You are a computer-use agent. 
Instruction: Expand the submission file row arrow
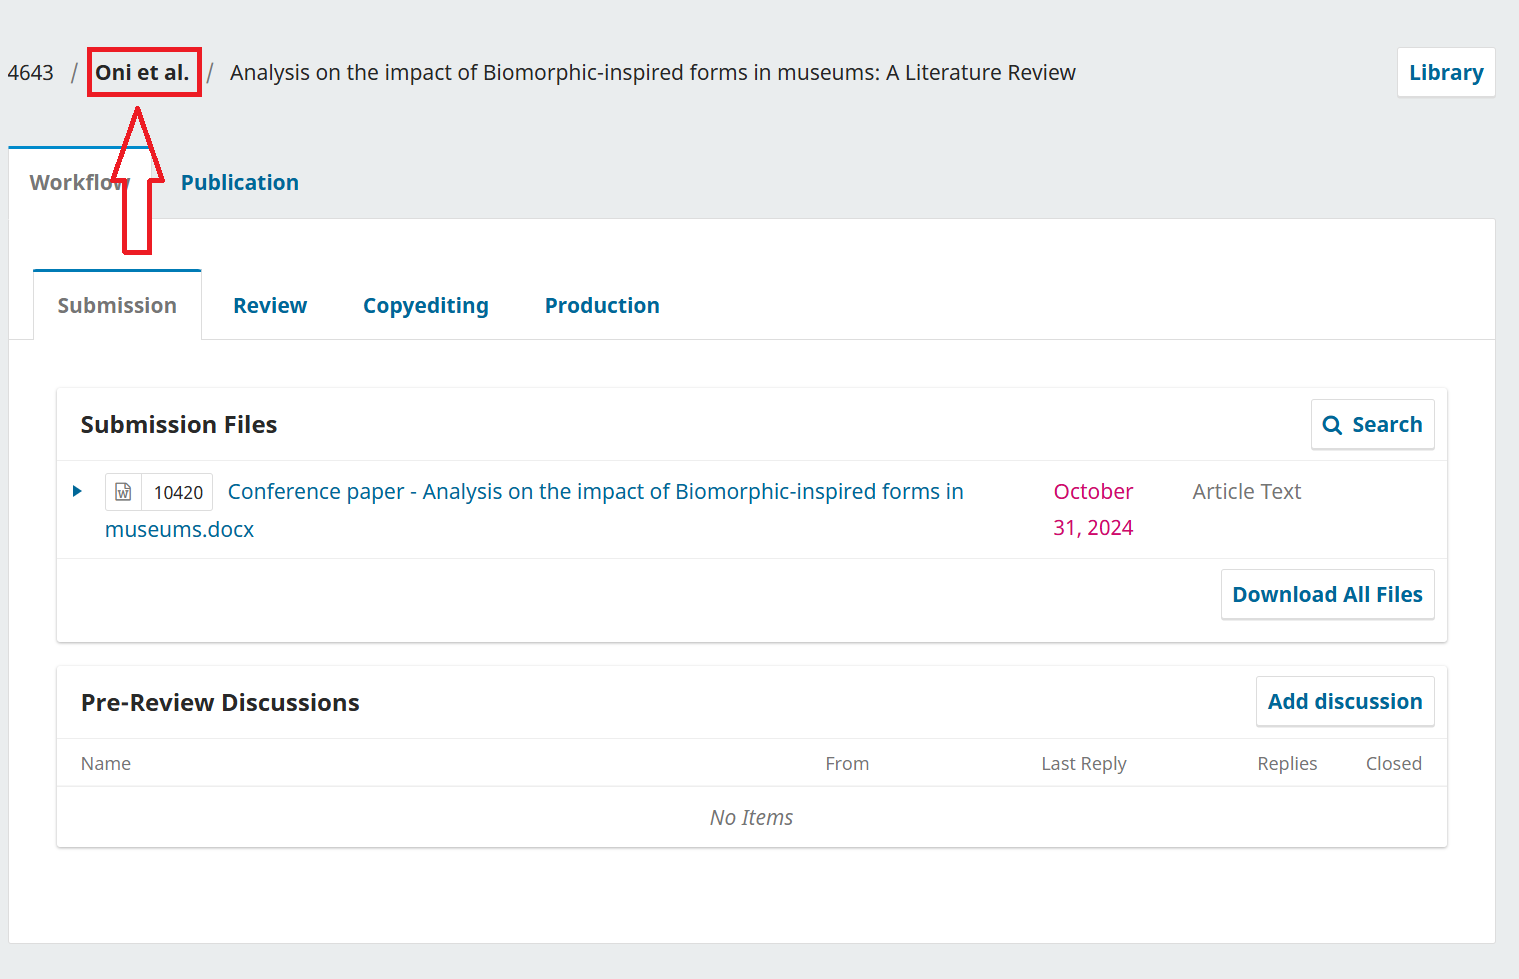pos(77,491)
